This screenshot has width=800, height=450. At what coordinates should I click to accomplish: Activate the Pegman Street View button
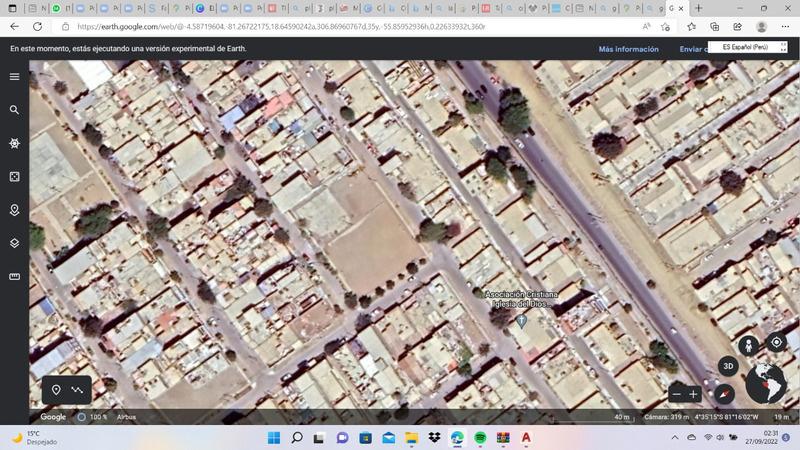[x=748, y=346]
